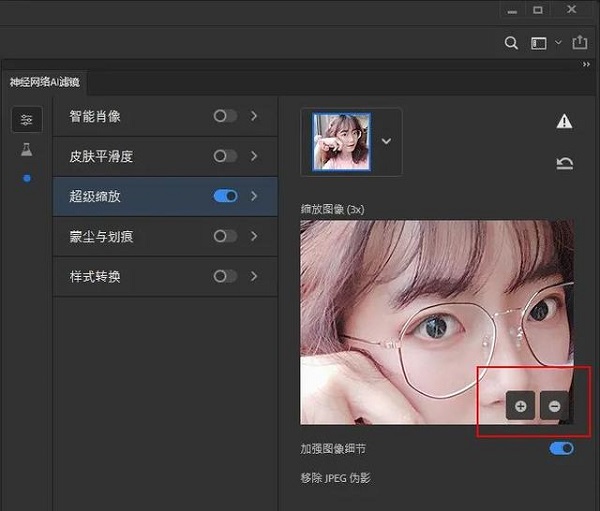
Task: Enable the 样式转换 filter toggle
Action: pos(225,276)
